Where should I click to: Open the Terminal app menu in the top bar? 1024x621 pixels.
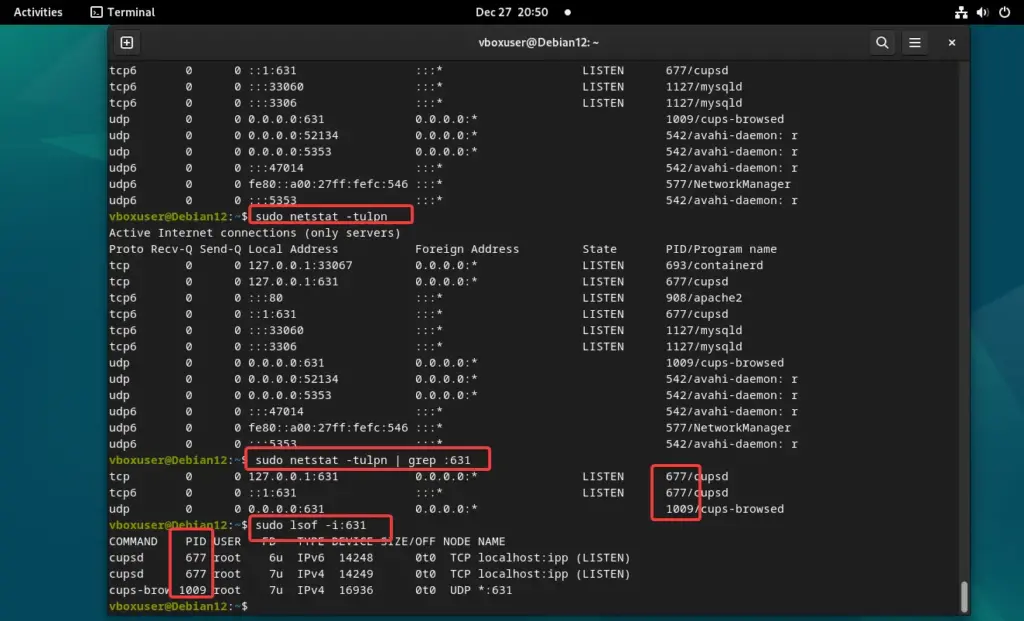pyautogui.click(x=123, y=12)
